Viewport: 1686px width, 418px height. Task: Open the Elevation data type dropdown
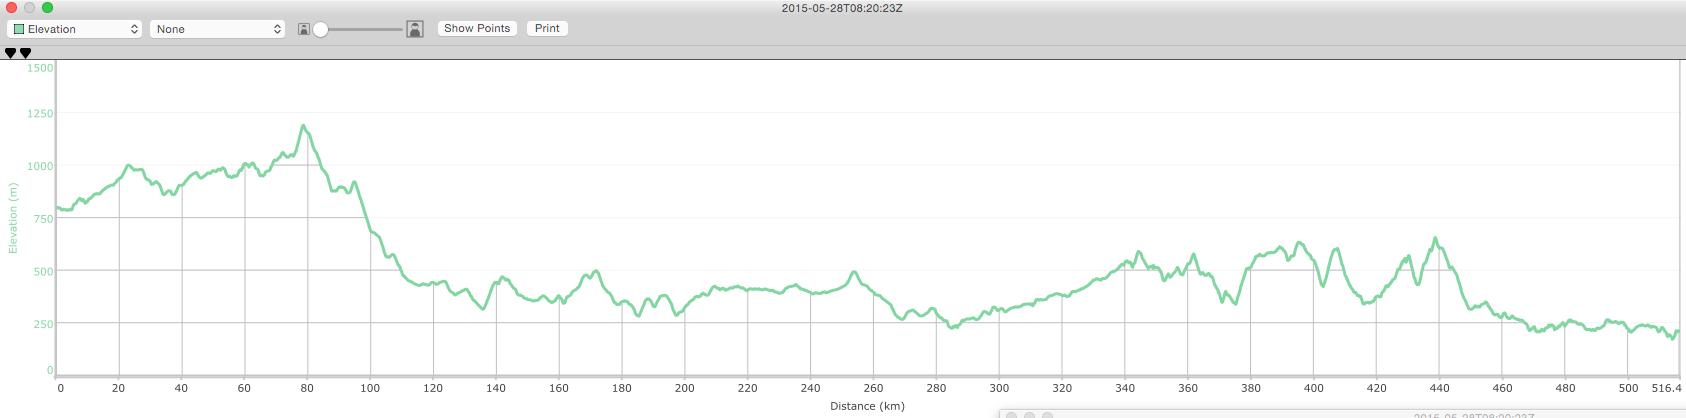76,29
